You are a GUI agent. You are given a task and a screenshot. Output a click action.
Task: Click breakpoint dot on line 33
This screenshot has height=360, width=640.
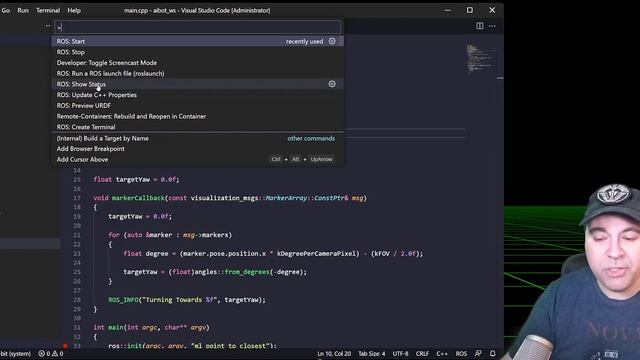point(65,346)
